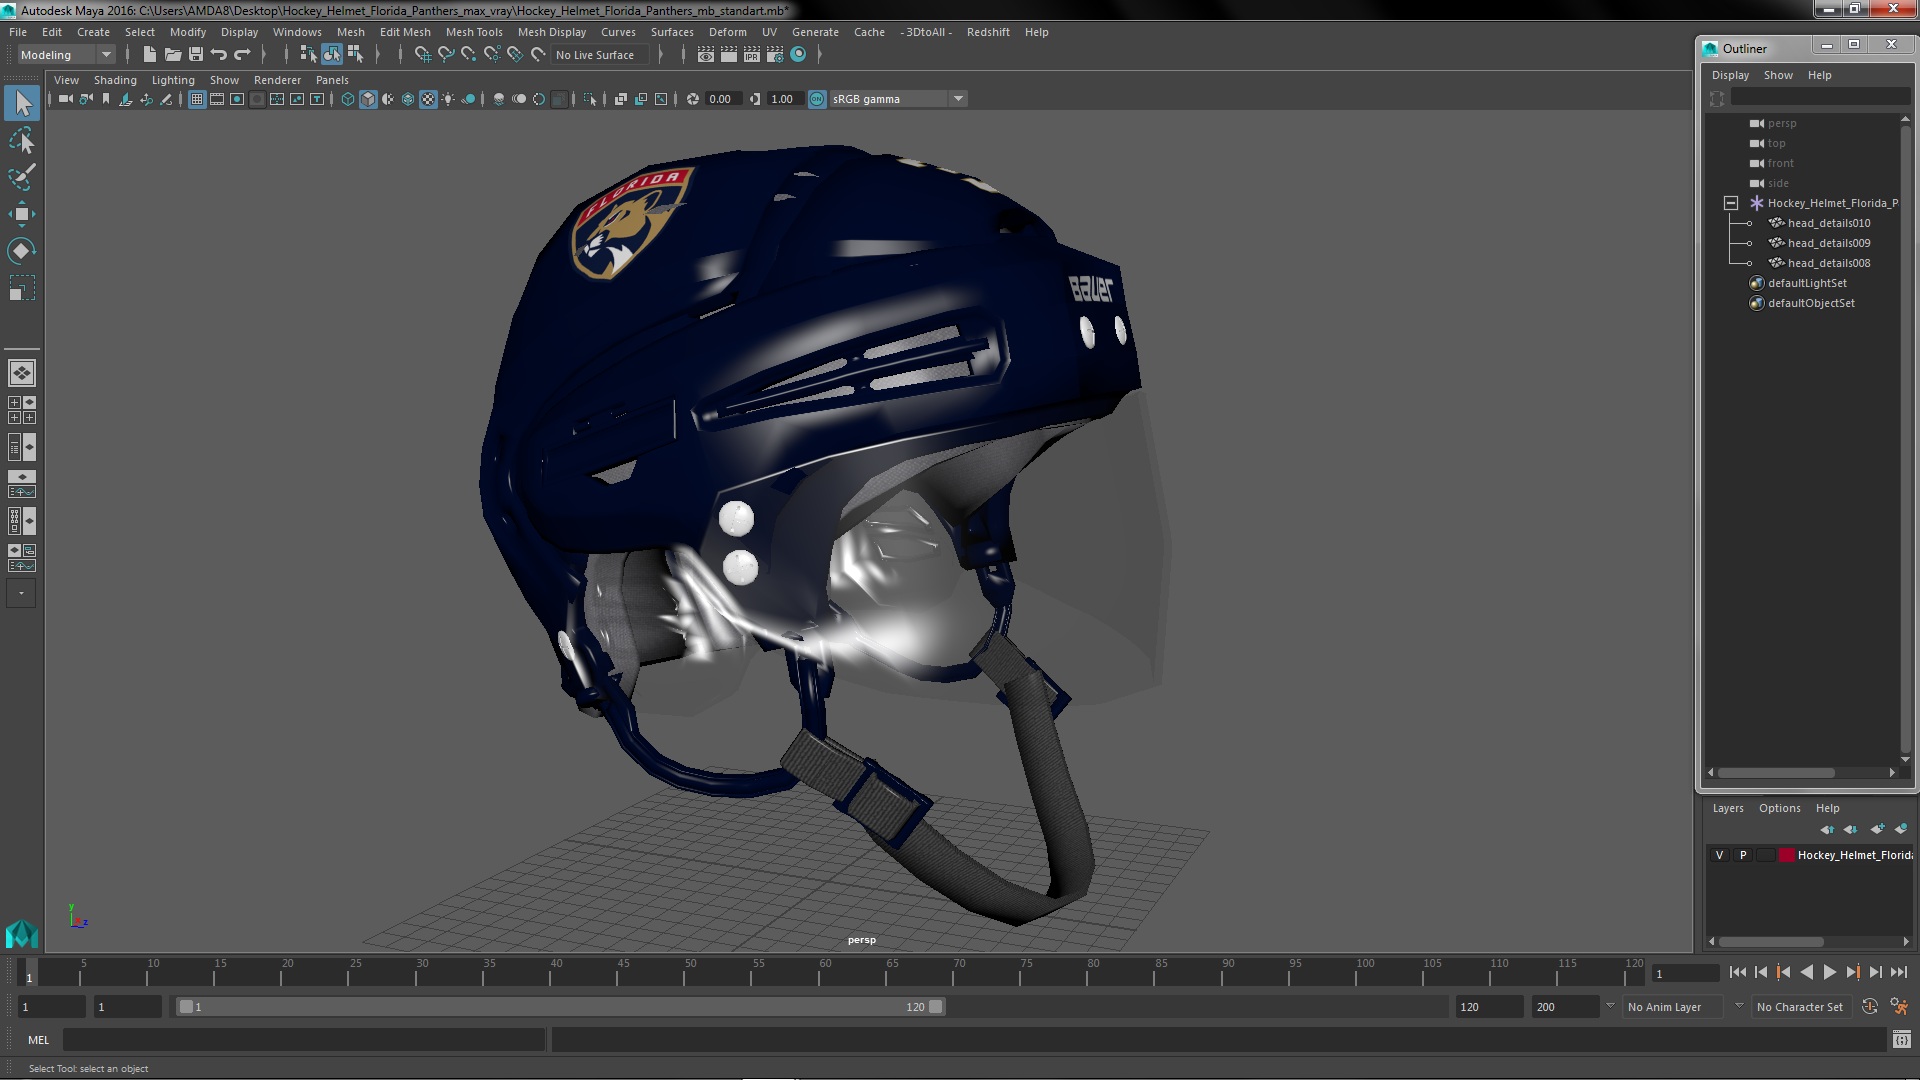Go to start of playback range
Viewport: 1920px width, 1080px height.
pos(1737,972)
